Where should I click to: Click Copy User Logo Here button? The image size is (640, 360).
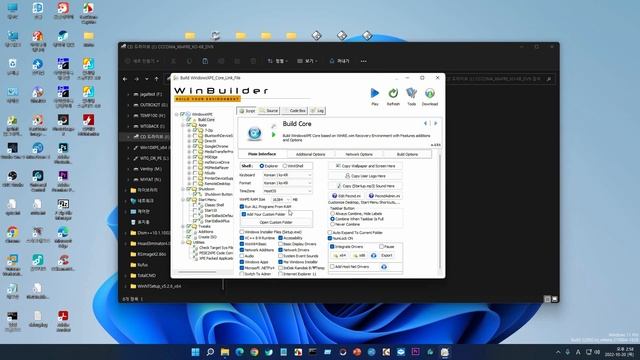(365, 176)
